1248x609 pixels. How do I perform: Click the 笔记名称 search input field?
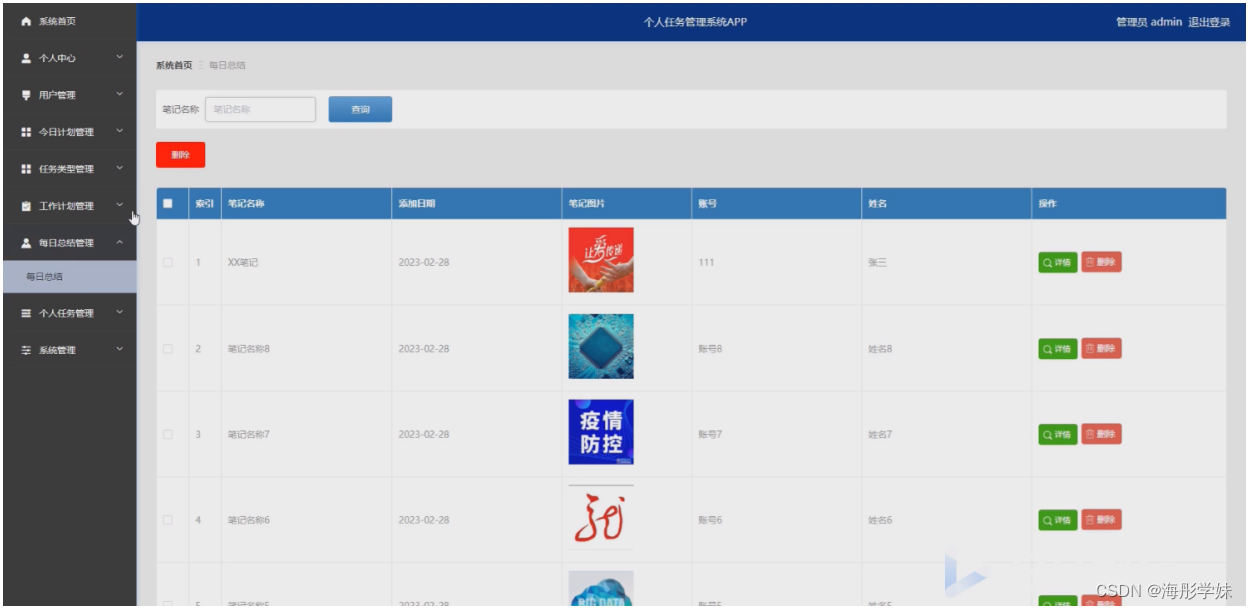pyautogui.click(x=260, y=109)
